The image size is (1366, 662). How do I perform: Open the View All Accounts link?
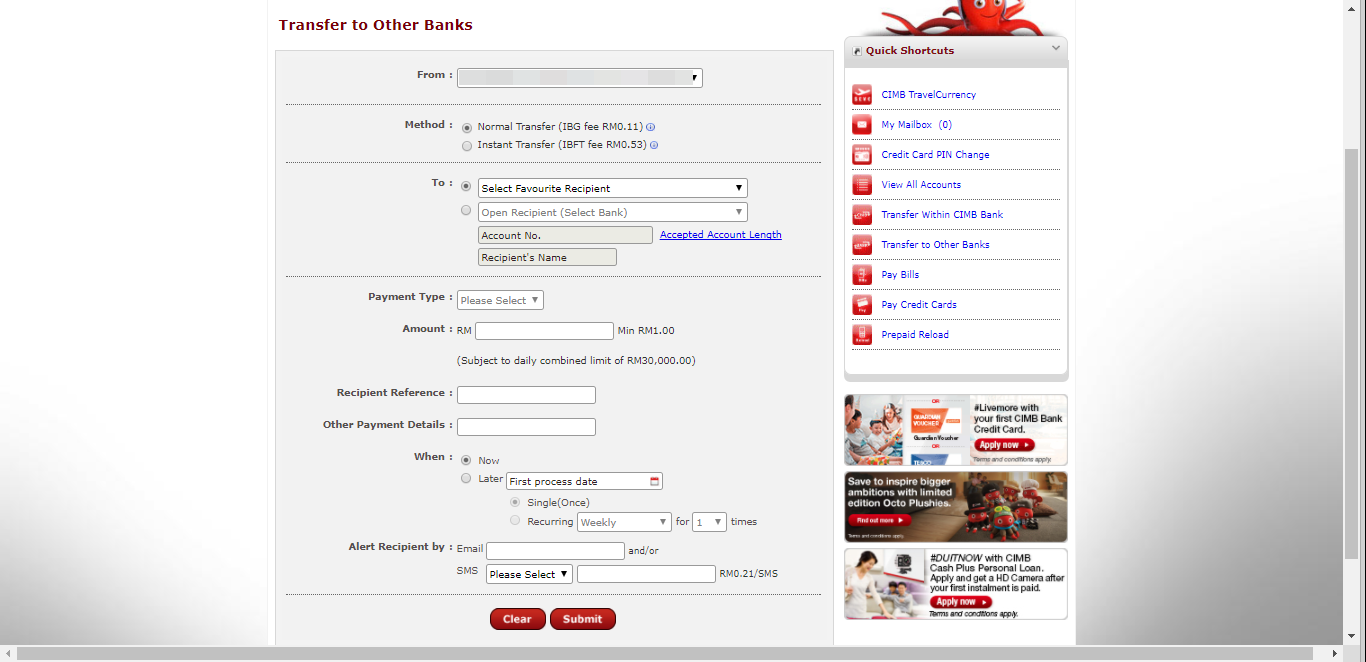click(921, 185)
